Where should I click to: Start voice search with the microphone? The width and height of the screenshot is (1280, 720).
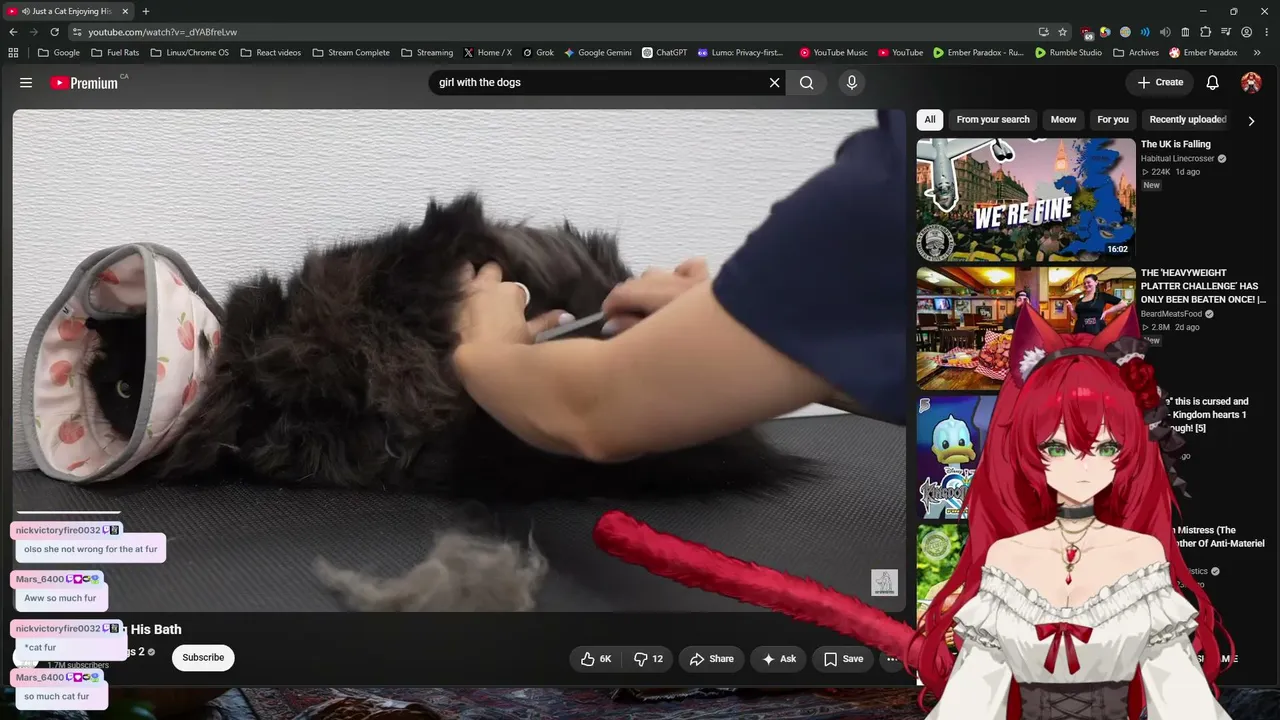(852, 83)
